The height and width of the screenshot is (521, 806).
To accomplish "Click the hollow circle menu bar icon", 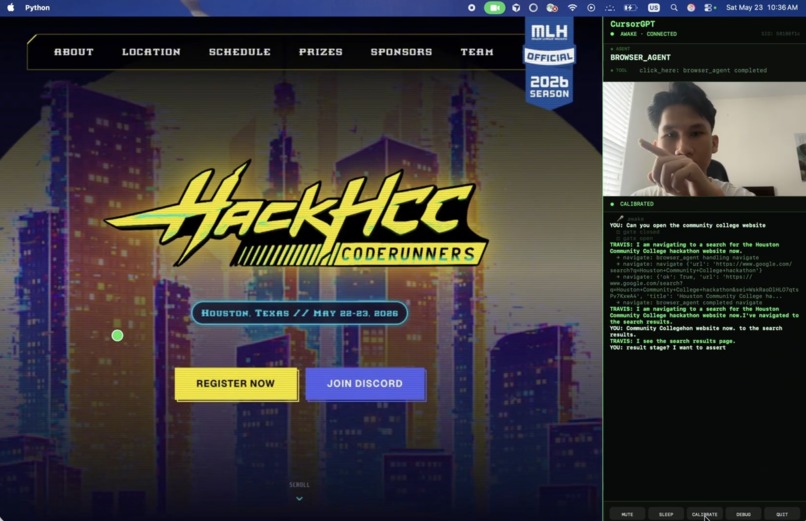I will click(x=533, y=8).
